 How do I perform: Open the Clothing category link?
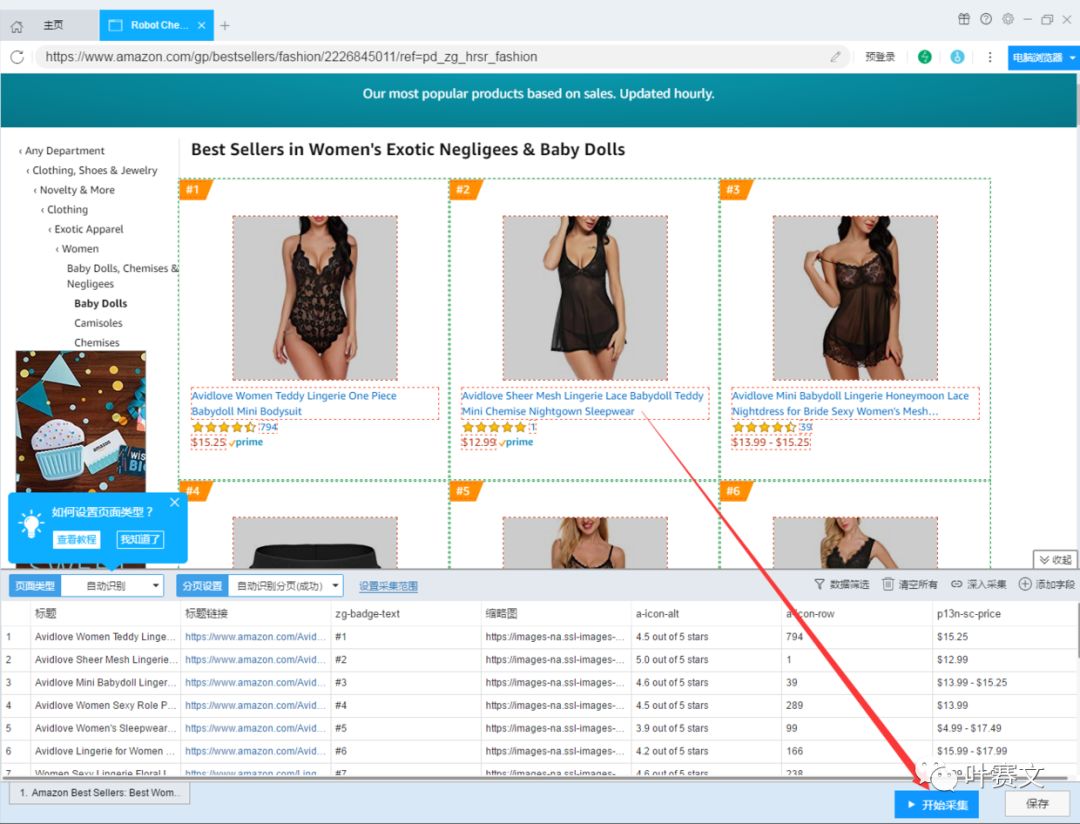coord(68,209)
